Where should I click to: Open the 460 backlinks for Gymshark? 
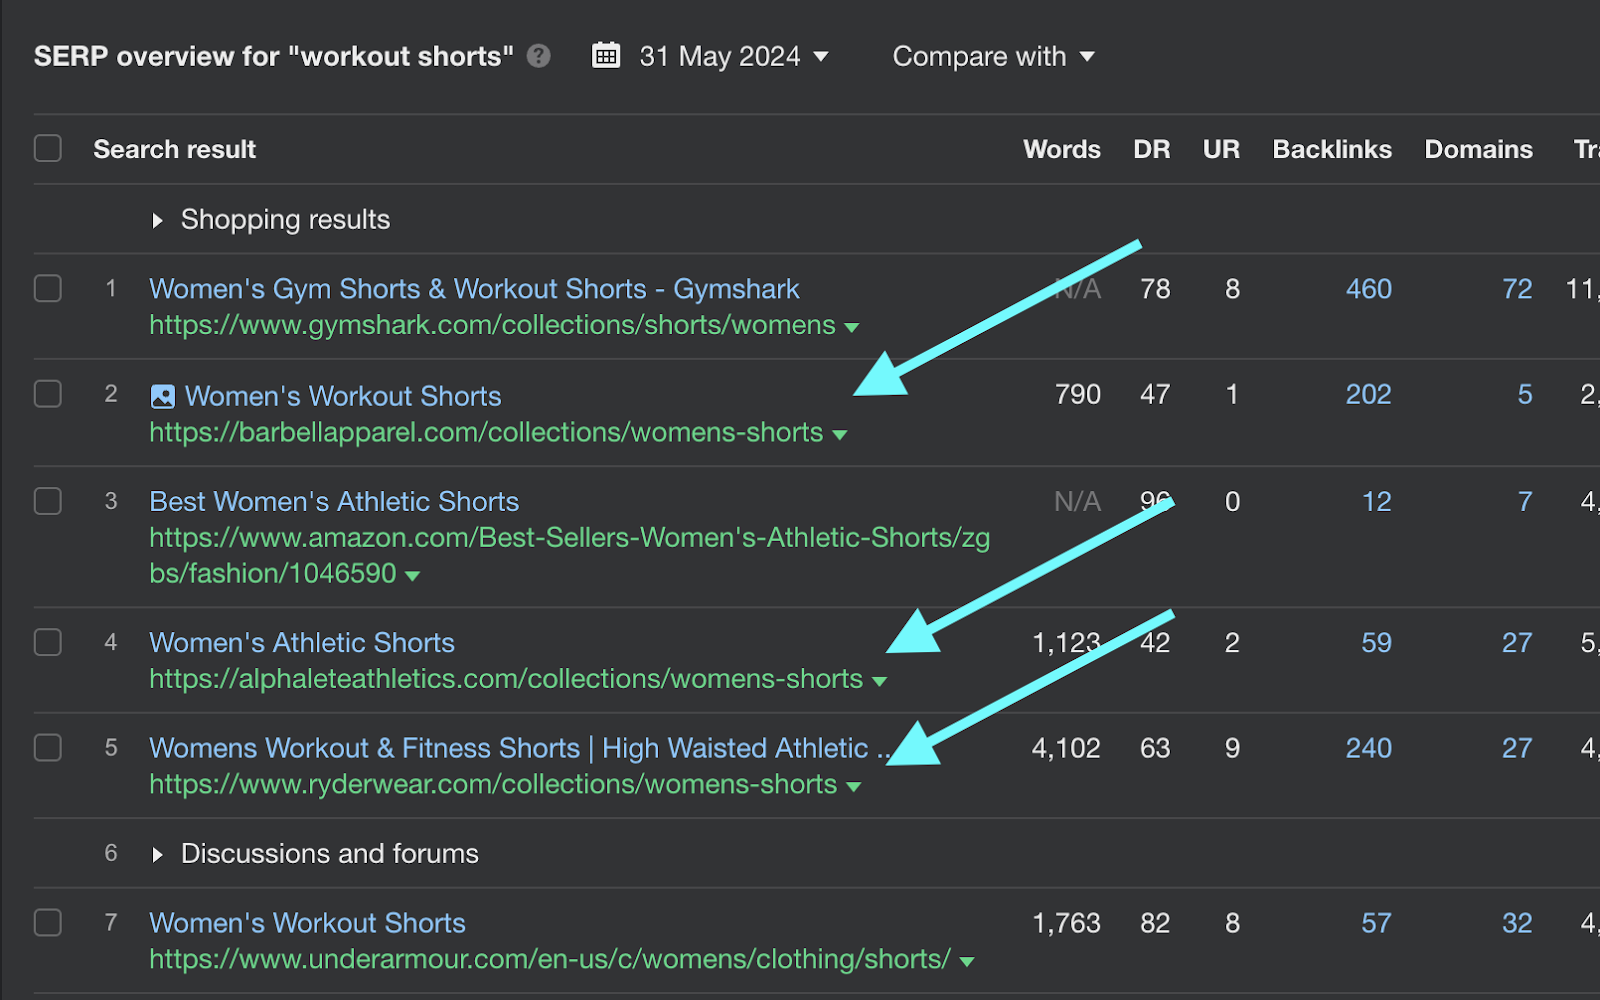click(x=1369, y=289)
